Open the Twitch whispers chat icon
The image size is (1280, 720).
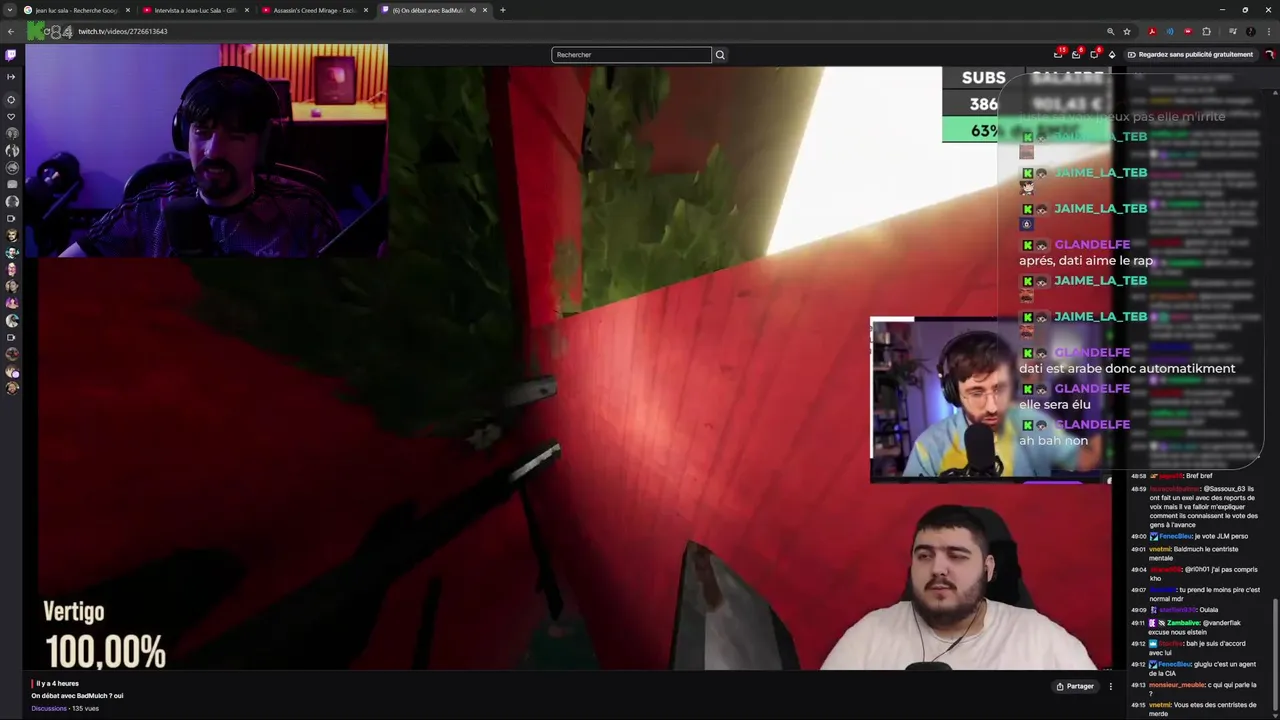(x=1094, y=54)
